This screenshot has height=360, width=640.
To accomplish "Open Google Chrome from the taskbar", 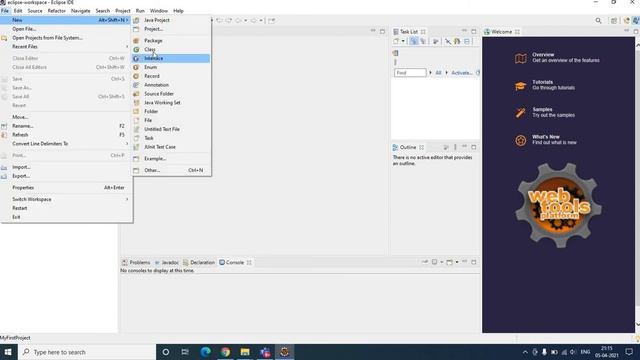I will [225, 352].
